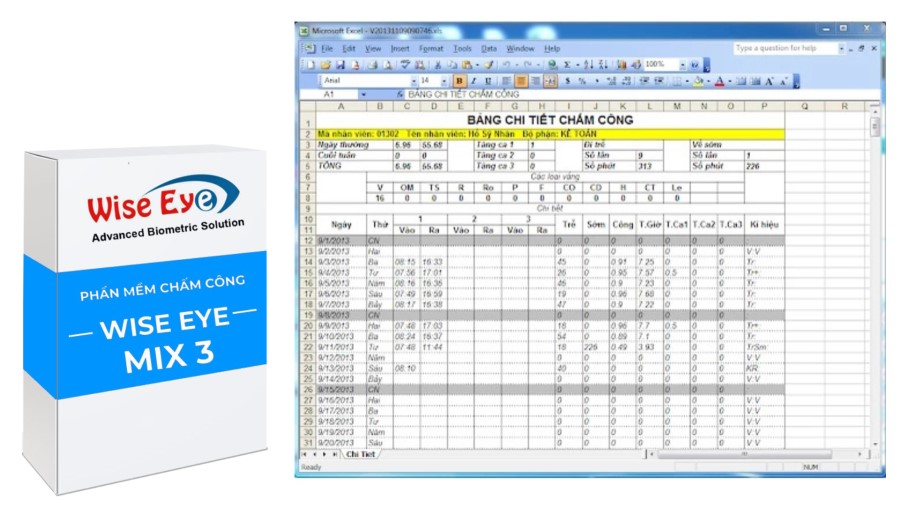Viewport: 900px width, 506px height.
Task: Expand the Font Color dropdown arrow
Action: 730,81
